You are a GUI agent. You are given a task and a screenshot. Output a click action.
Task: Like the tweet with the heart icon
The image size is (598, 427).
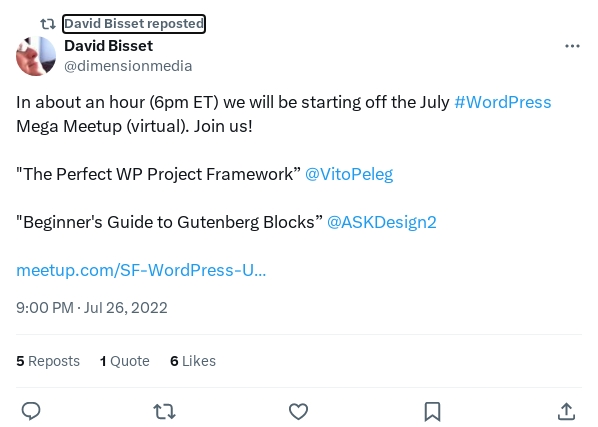pos(298,411)
